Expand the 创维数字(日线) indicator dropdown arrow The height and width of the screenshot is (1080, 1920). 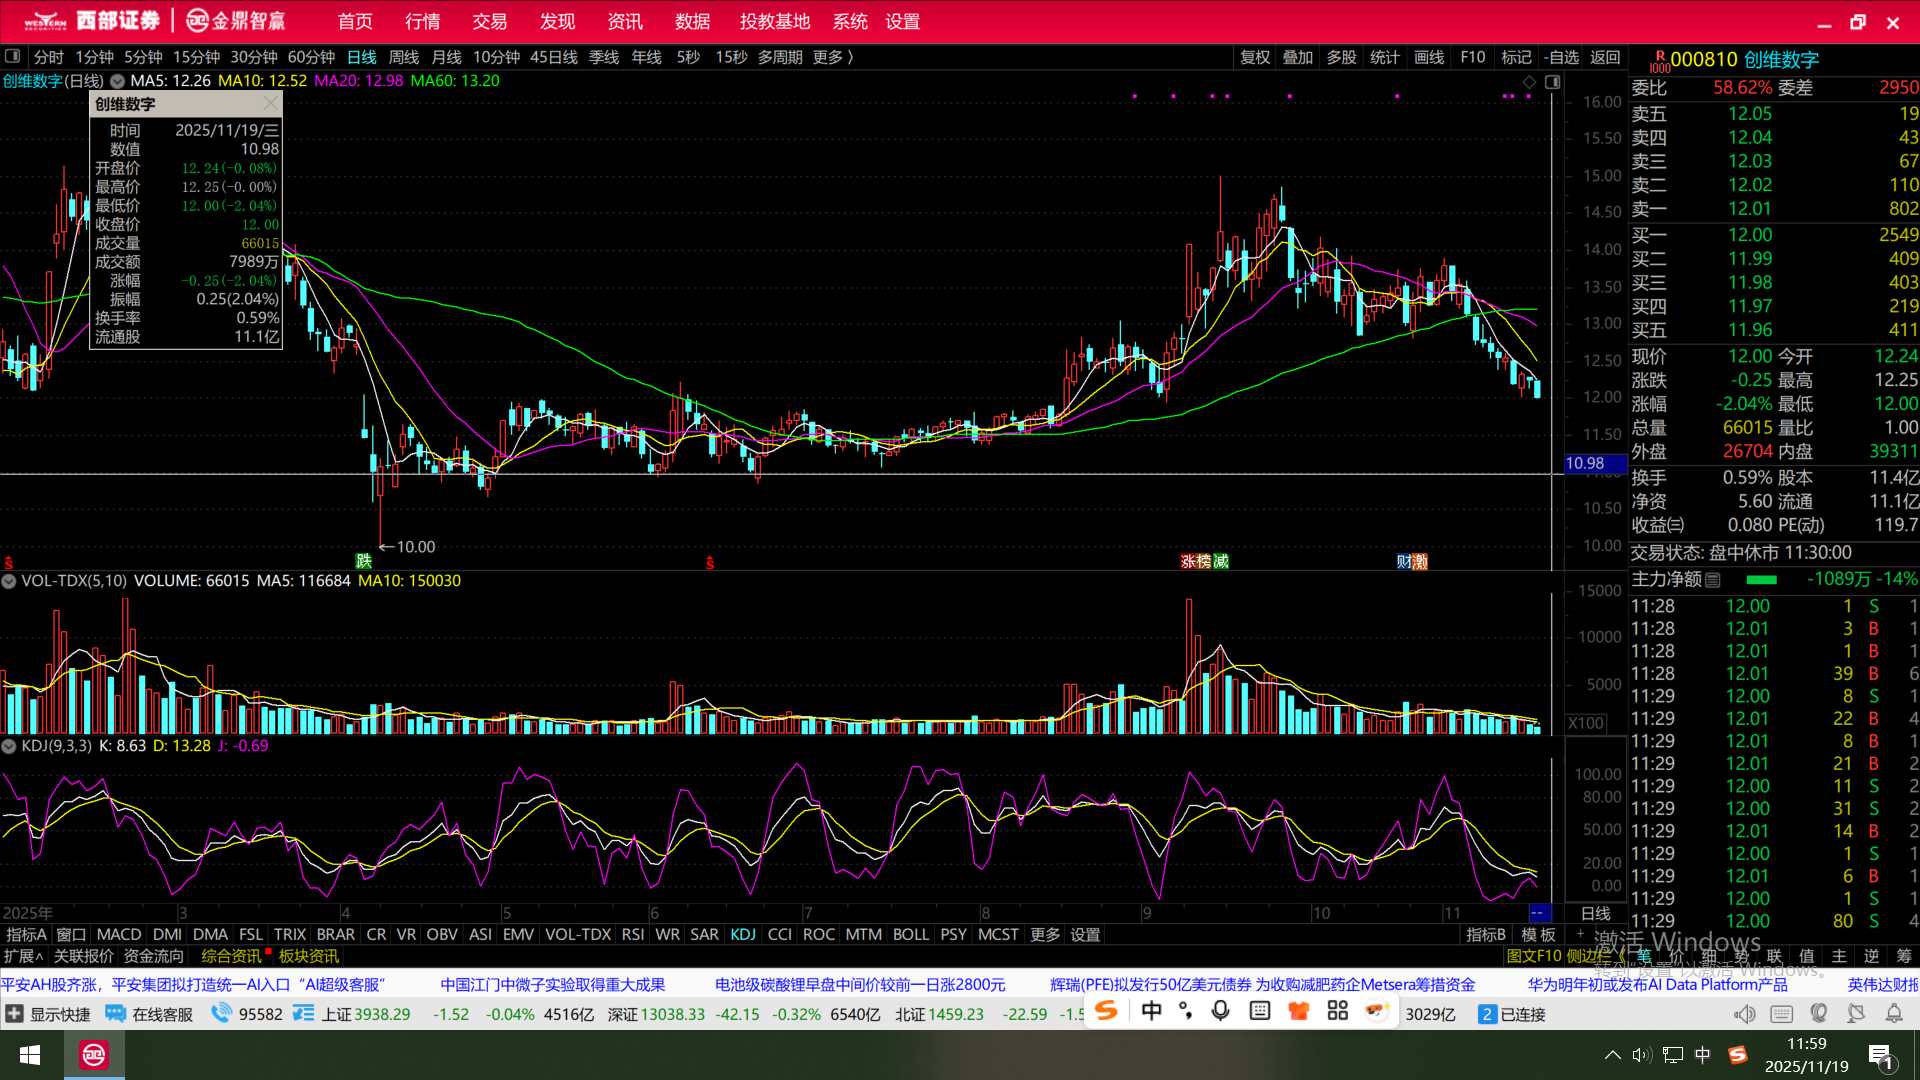[117, 82]
